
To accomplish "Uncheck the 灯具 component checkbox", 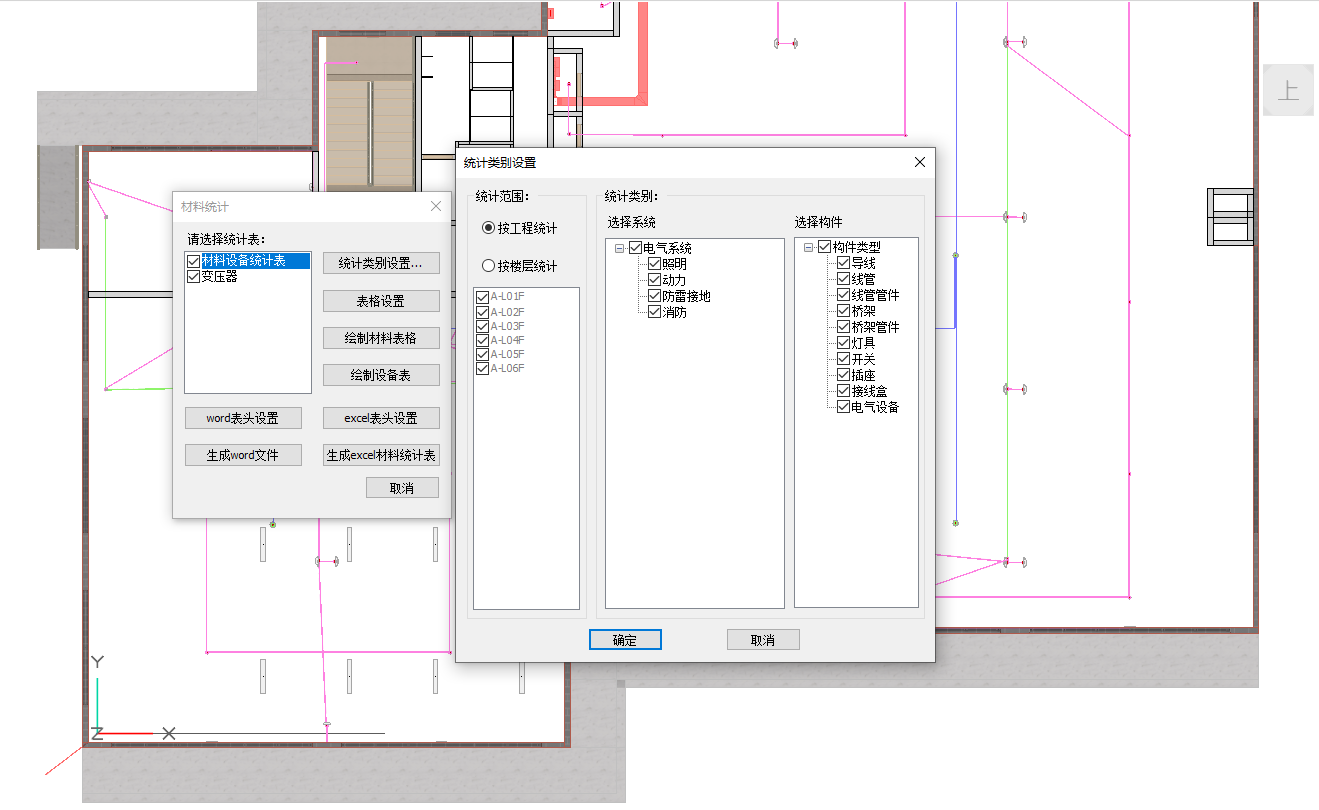I will 843,343.
